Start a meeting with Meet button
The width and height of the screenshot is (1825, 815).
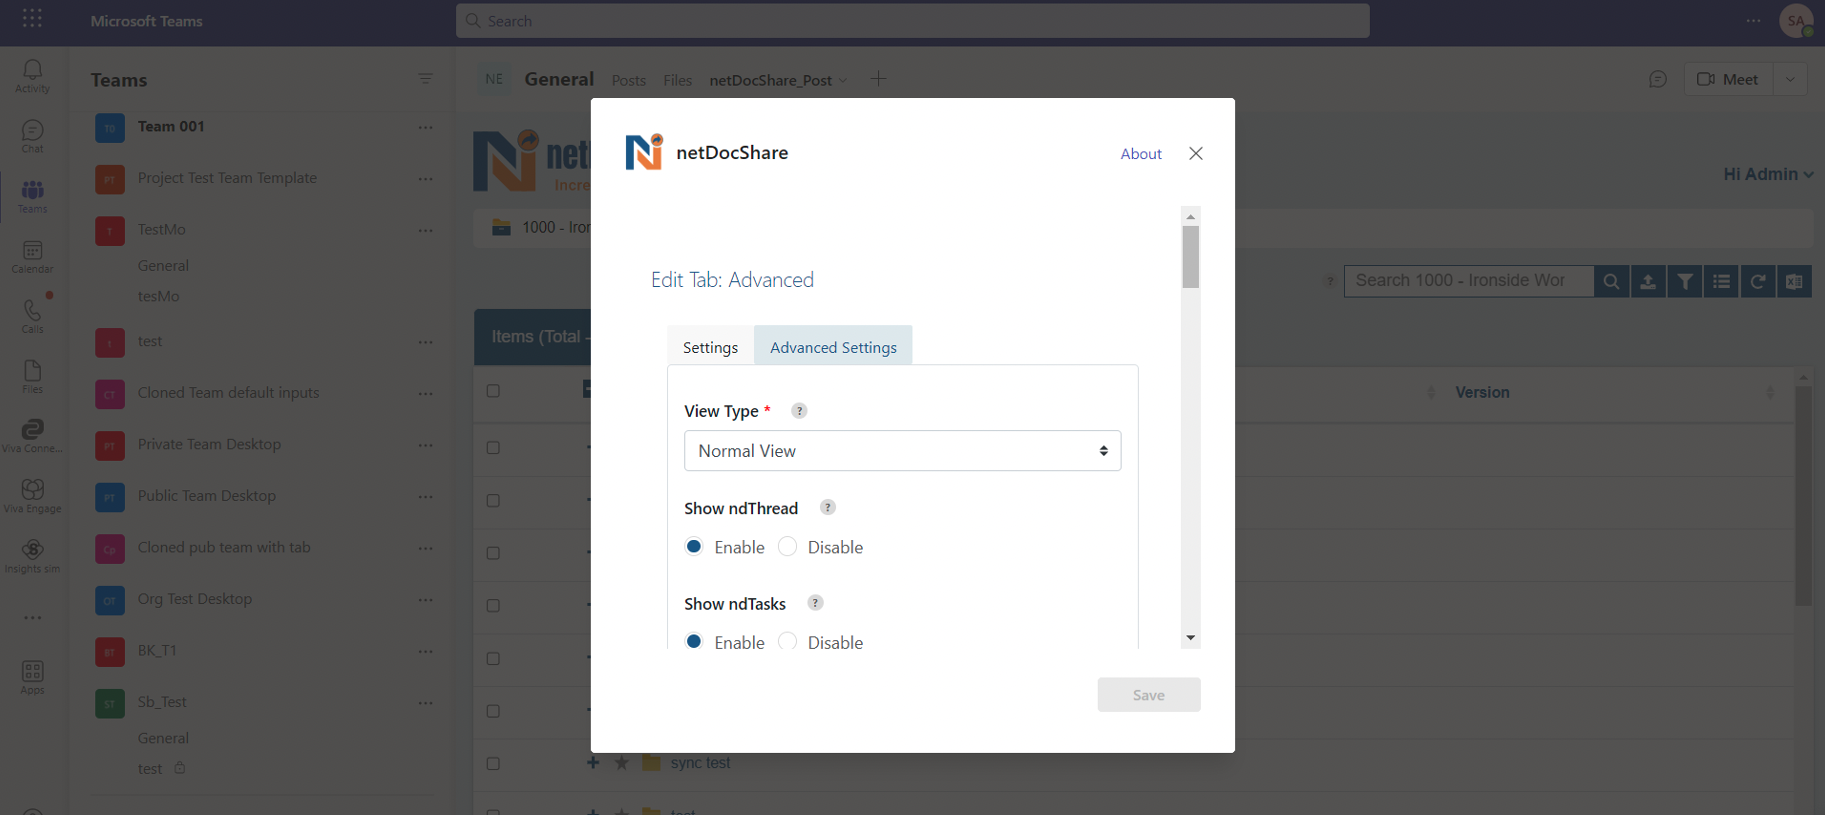tap(1729, 79)
